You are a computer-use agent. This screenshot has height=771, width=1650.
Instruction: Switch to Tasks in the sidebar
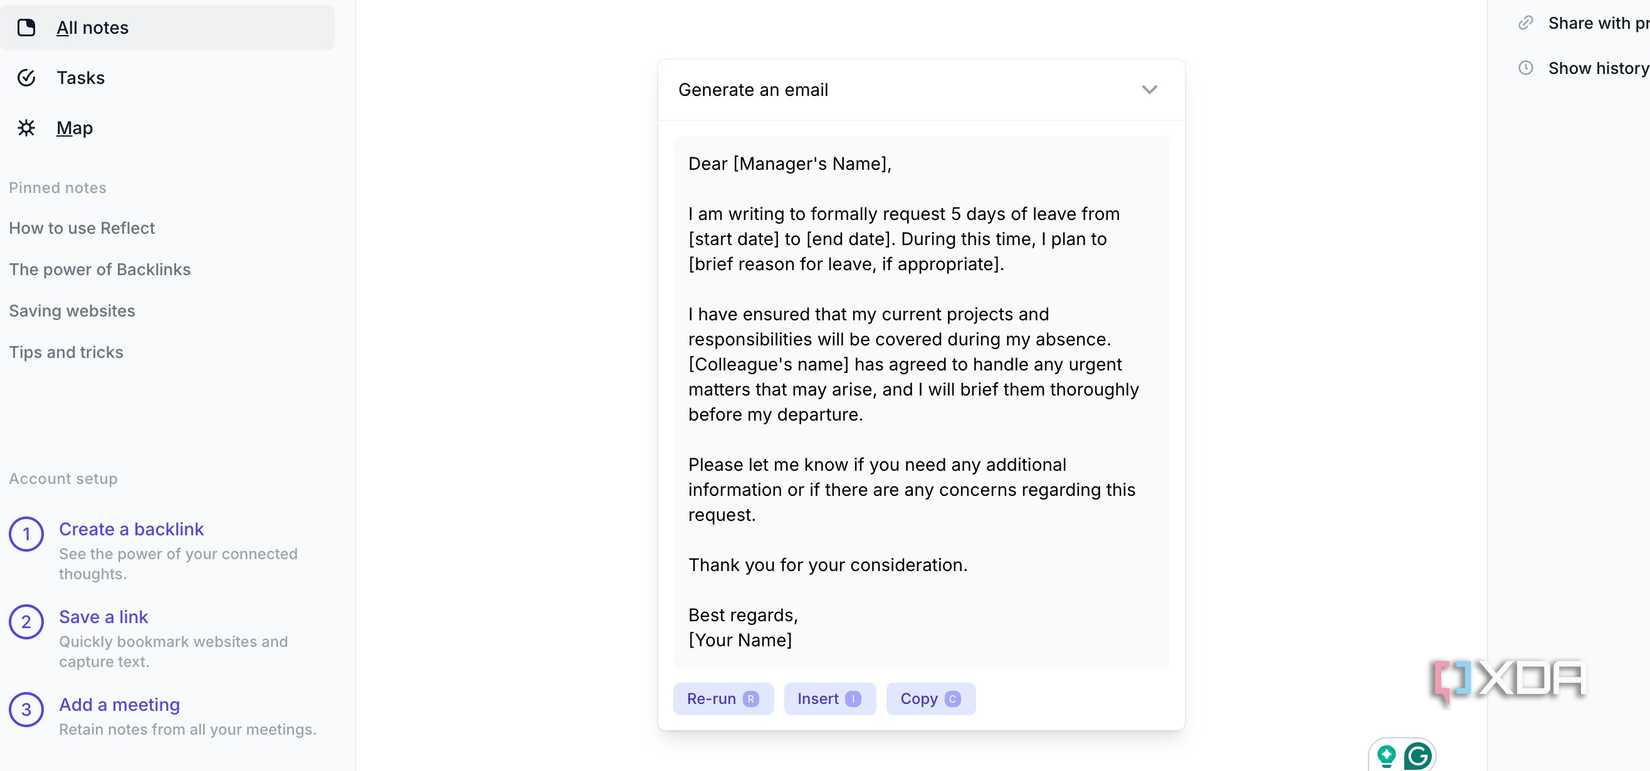tap(80, 77)
